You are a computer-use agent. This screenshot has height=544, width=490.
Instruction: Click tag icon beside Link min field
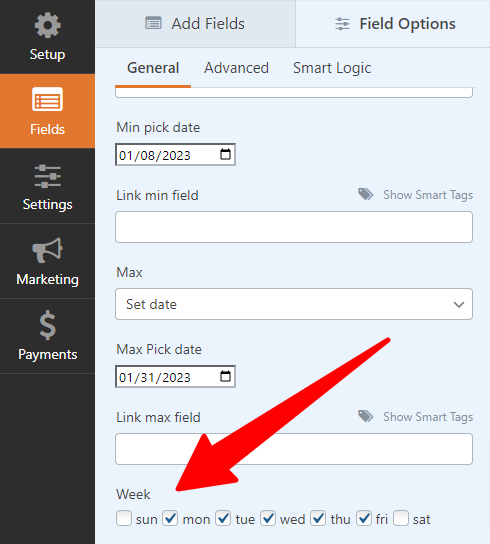coord(365,195)
